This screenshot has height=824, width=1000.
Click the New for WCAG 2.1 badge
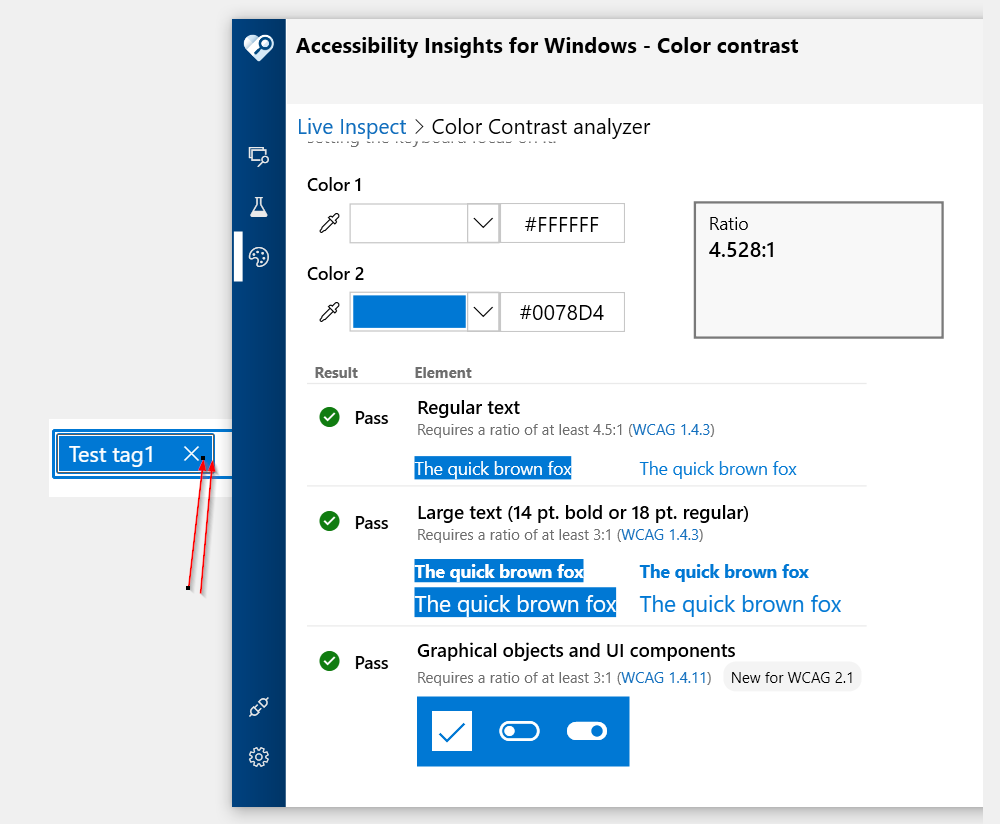792,677
